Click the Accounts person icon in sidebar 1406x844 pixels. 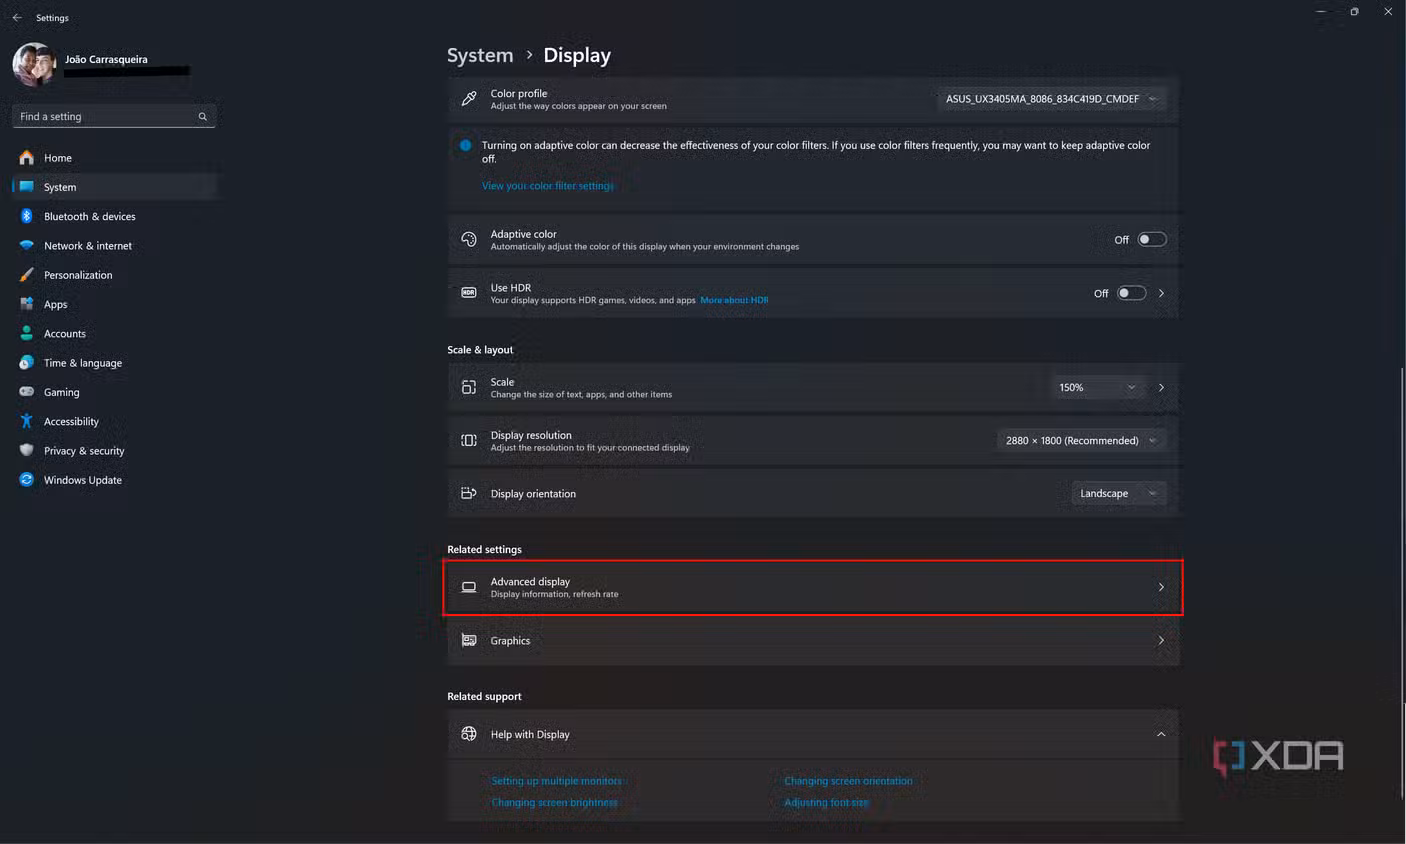point(27,334)
